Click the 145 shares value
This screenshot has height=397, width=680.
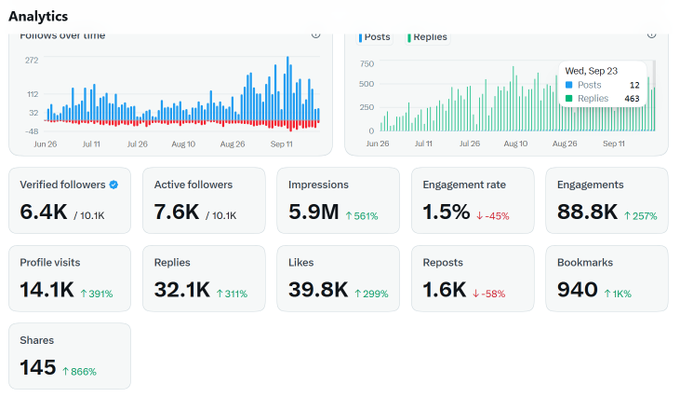pyautogui.click(x=38, y=367)
